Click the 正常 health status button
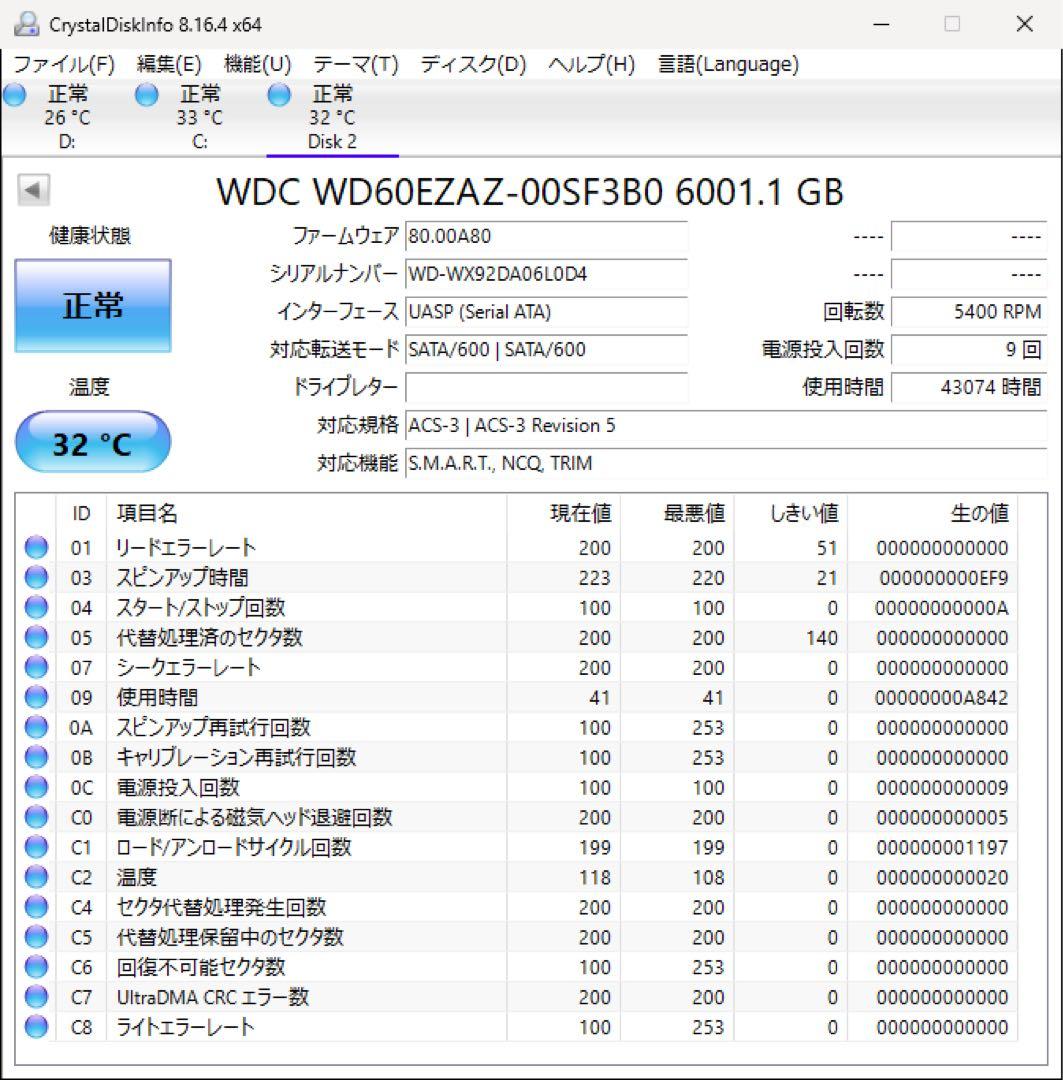Viewport: 1063px width, 1080px height. tap(92, 306)
